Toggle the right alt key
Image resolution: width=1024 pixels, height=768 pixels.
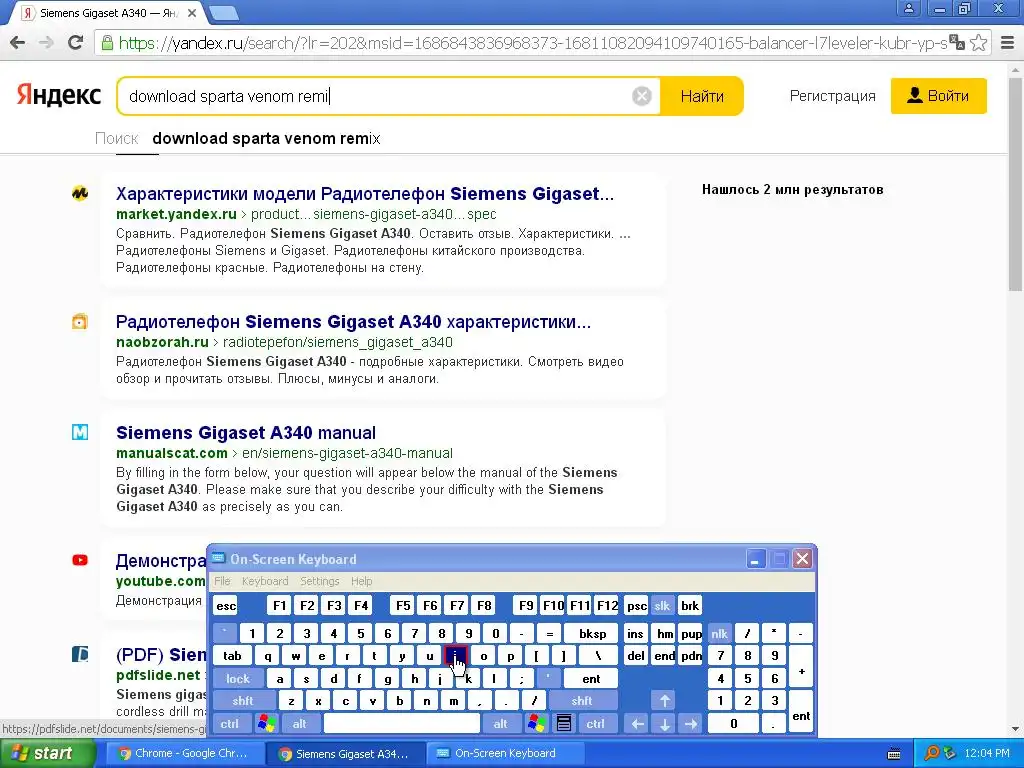pos(500,724)
